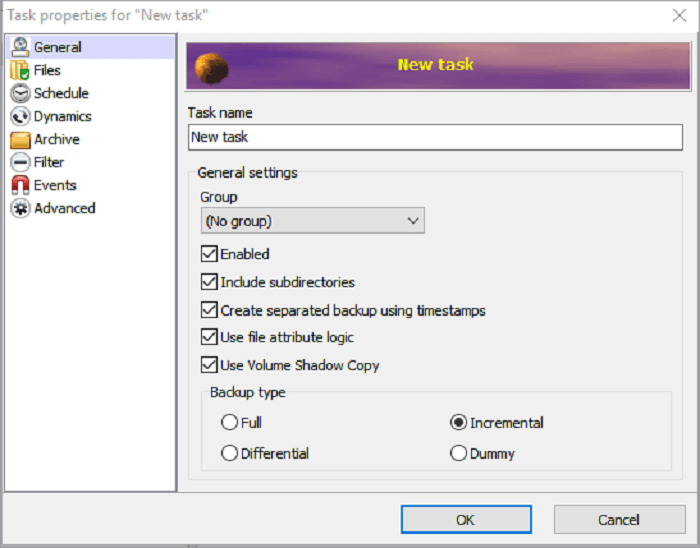The width and height of the screenshot is (700, 548).
Task: Click the Cancel button
Action: (x=618, y=520)
